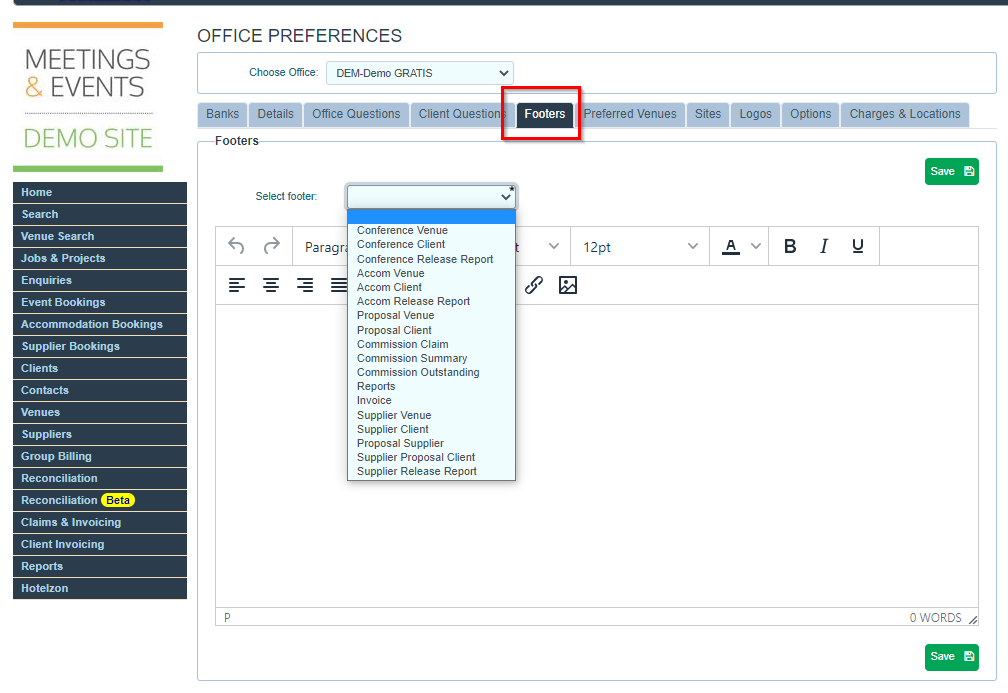
Task: Expand the text color options arrow
Action: click(x=756, y=246)
